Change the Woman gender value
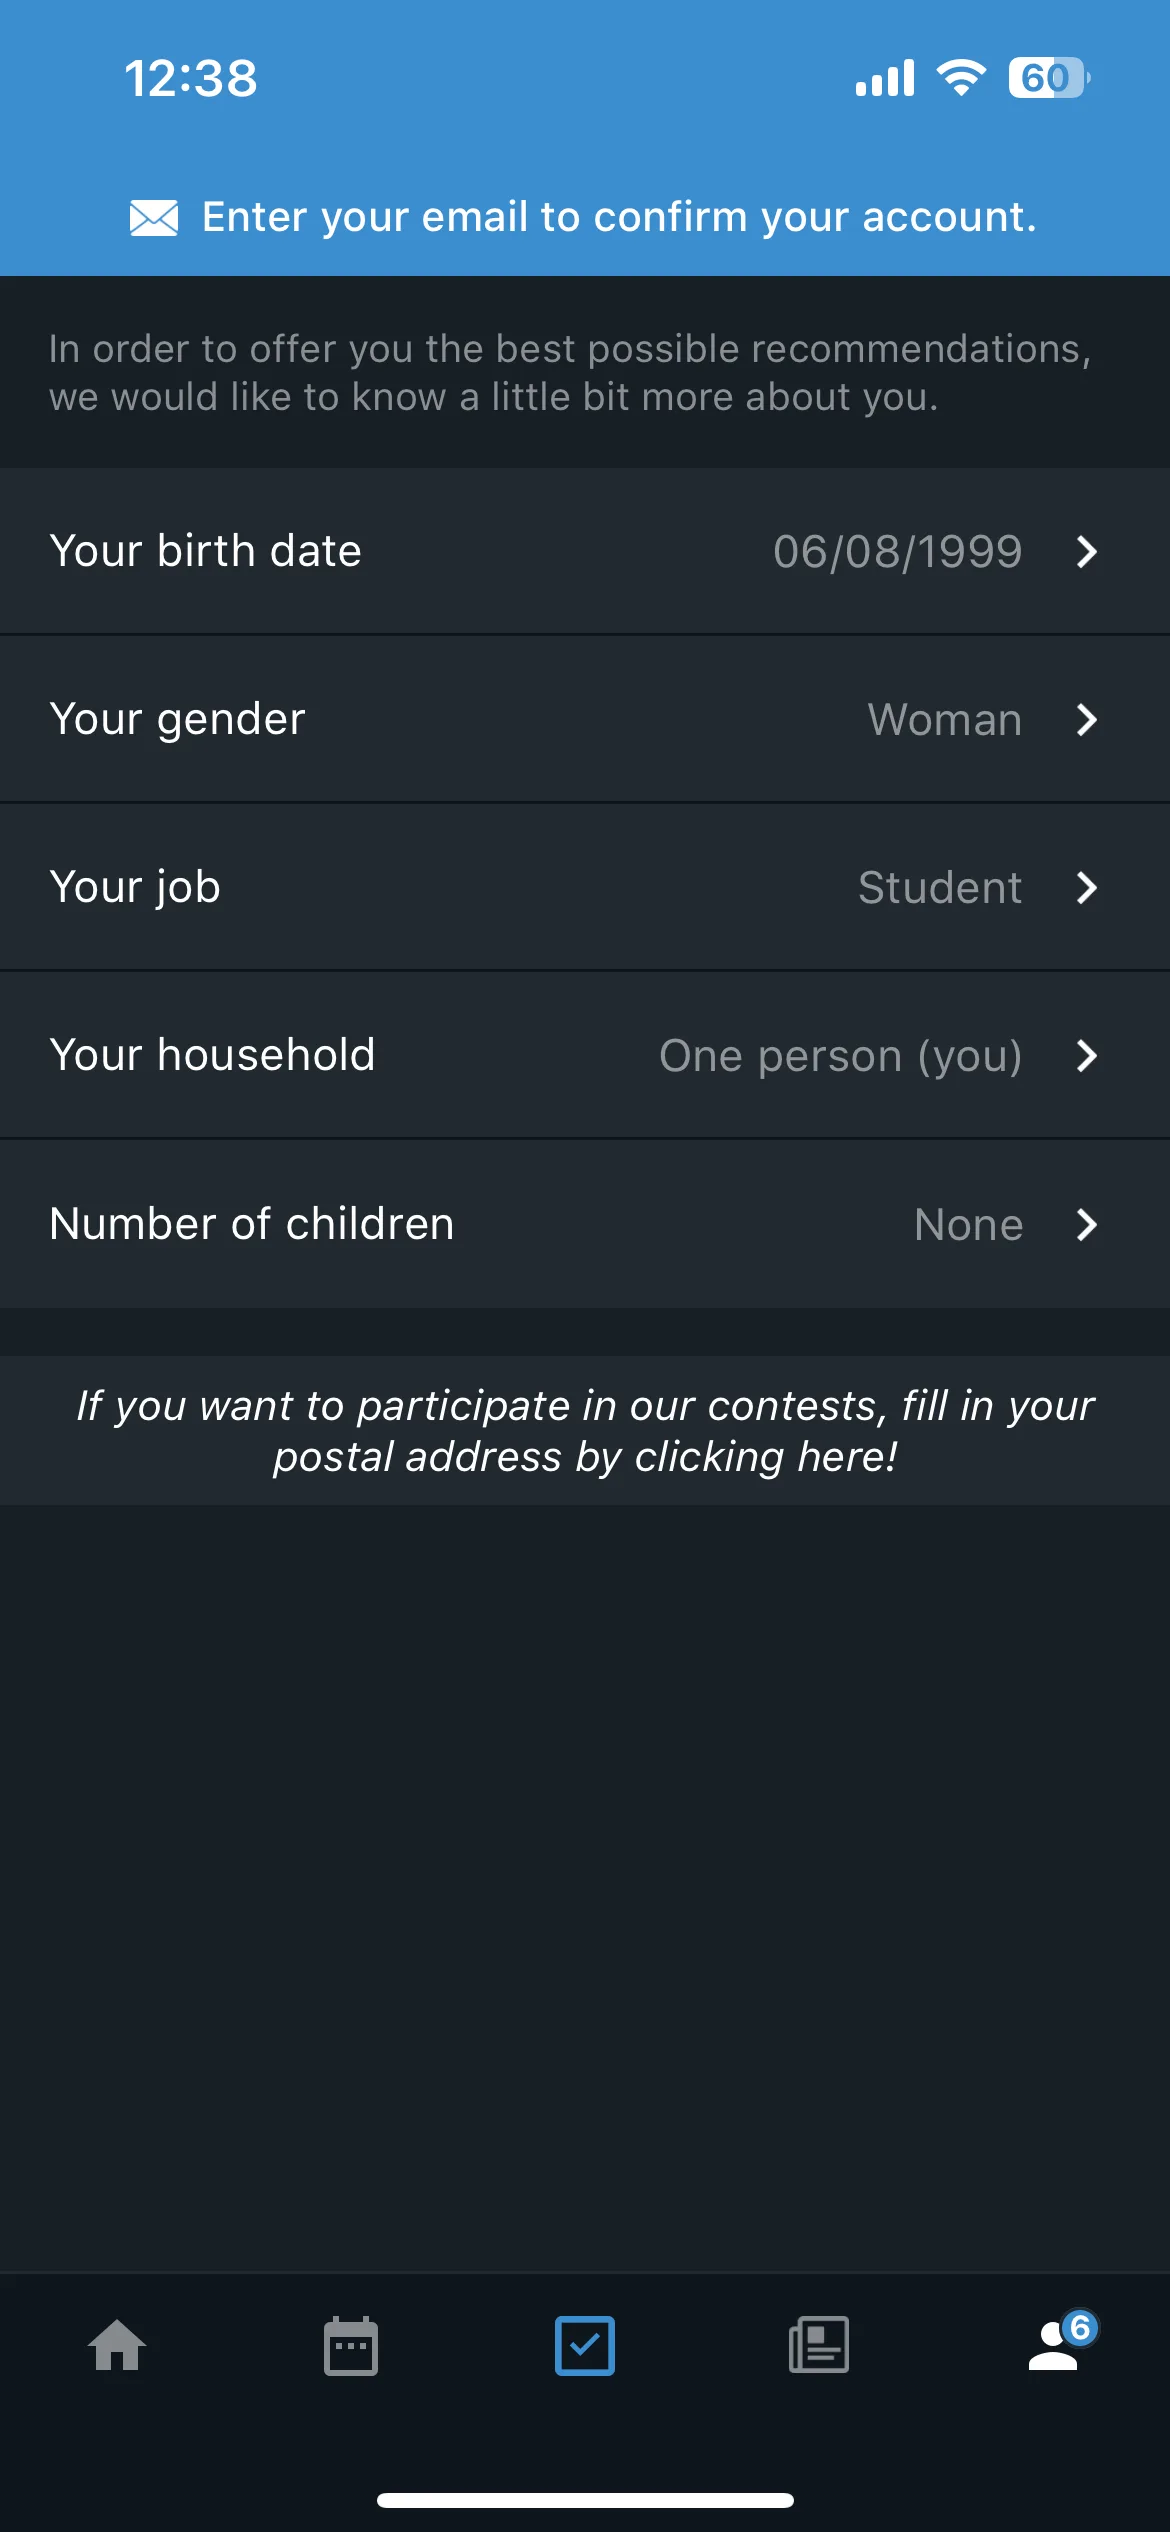The height and width of the screenshot is (2532, 1170). point(945,720)
